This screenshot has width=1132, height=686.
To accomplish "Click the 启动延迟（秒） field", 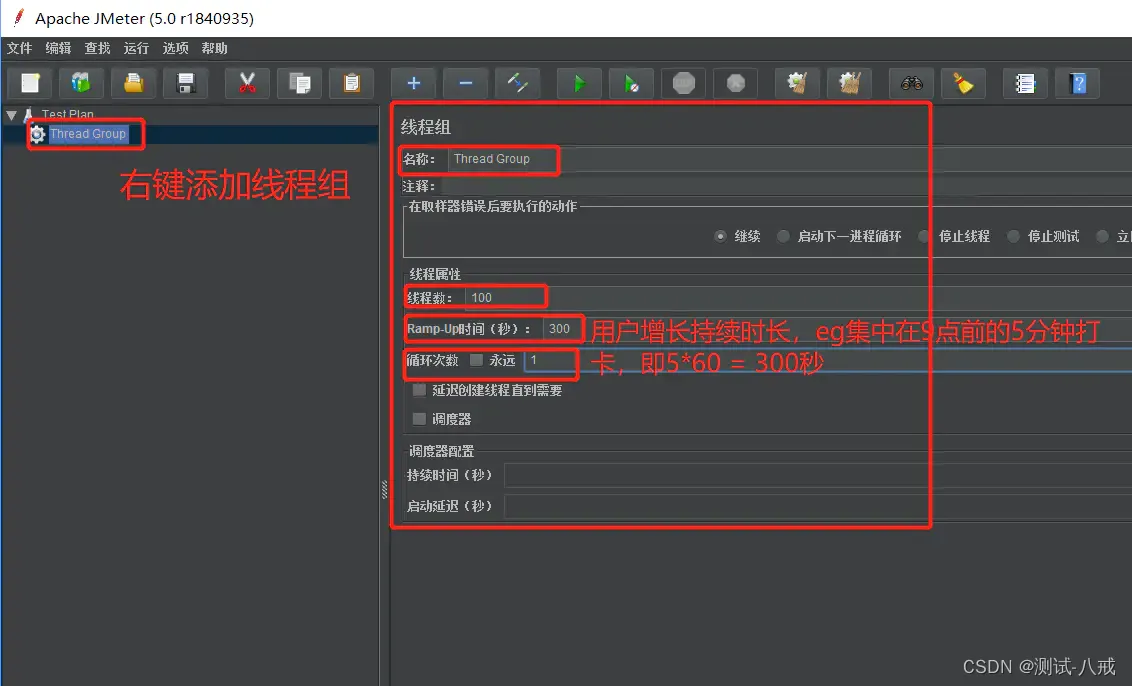I will click(818, 506).
